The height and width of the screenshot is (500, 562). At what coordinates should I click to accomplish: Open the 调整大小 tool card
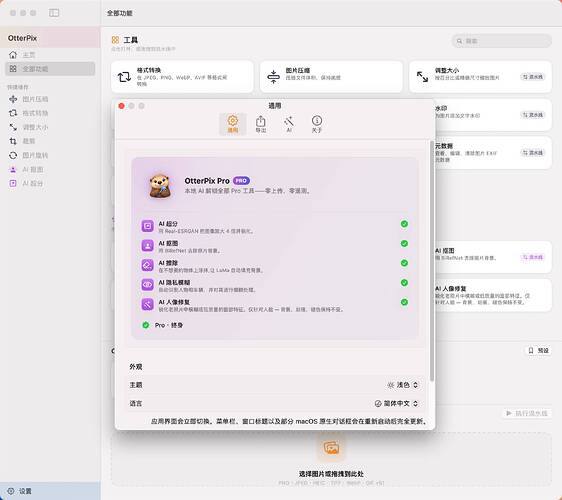pos(480,77)
